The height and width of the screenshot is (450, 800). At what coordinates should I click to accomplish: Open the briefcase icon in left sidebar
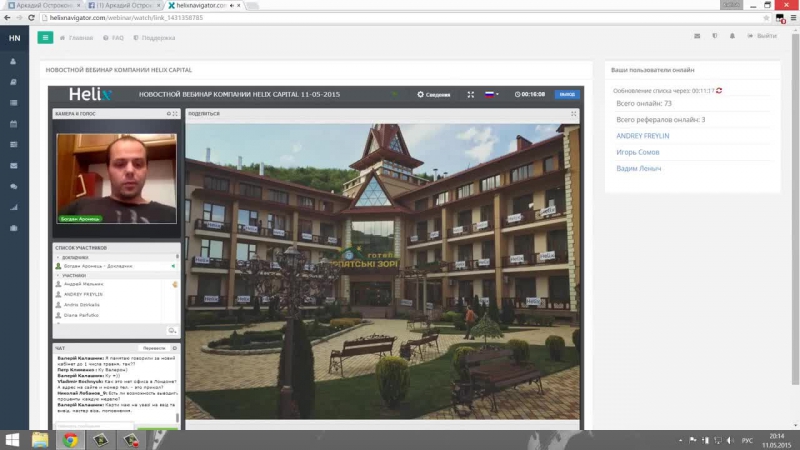click(x=14, y=228)
